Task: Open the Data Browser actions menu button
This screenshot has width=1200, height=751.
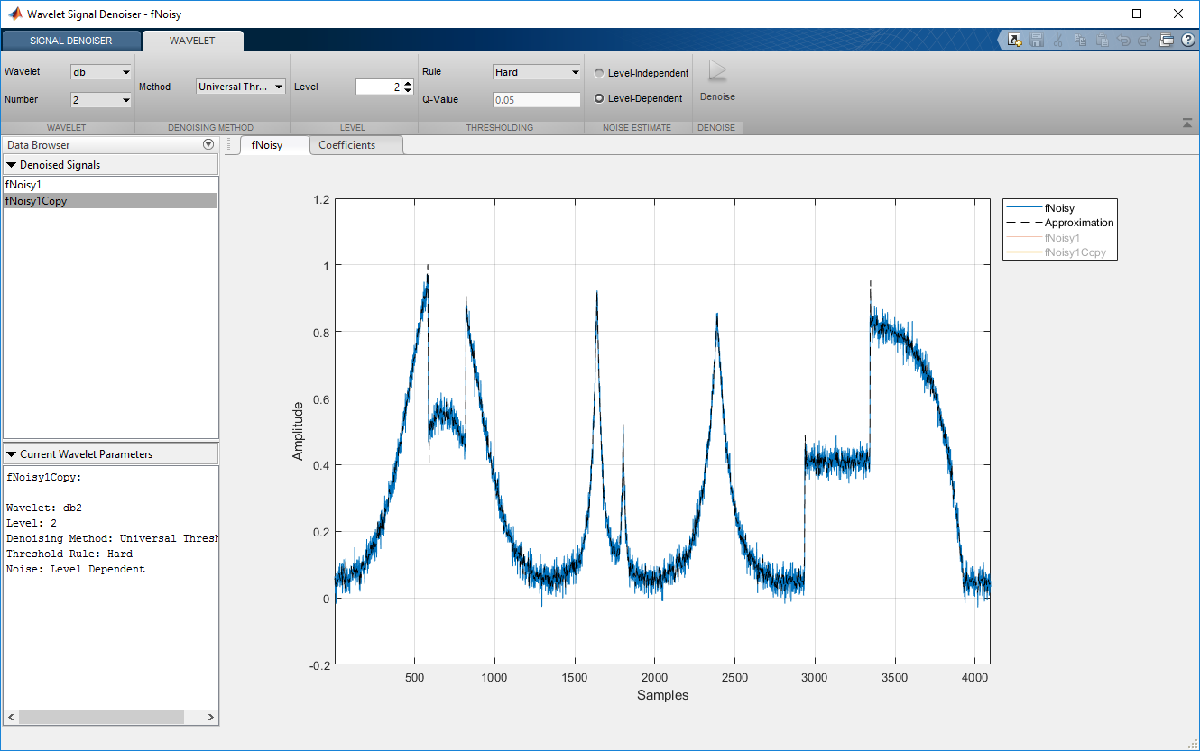Action: [208, 145]
